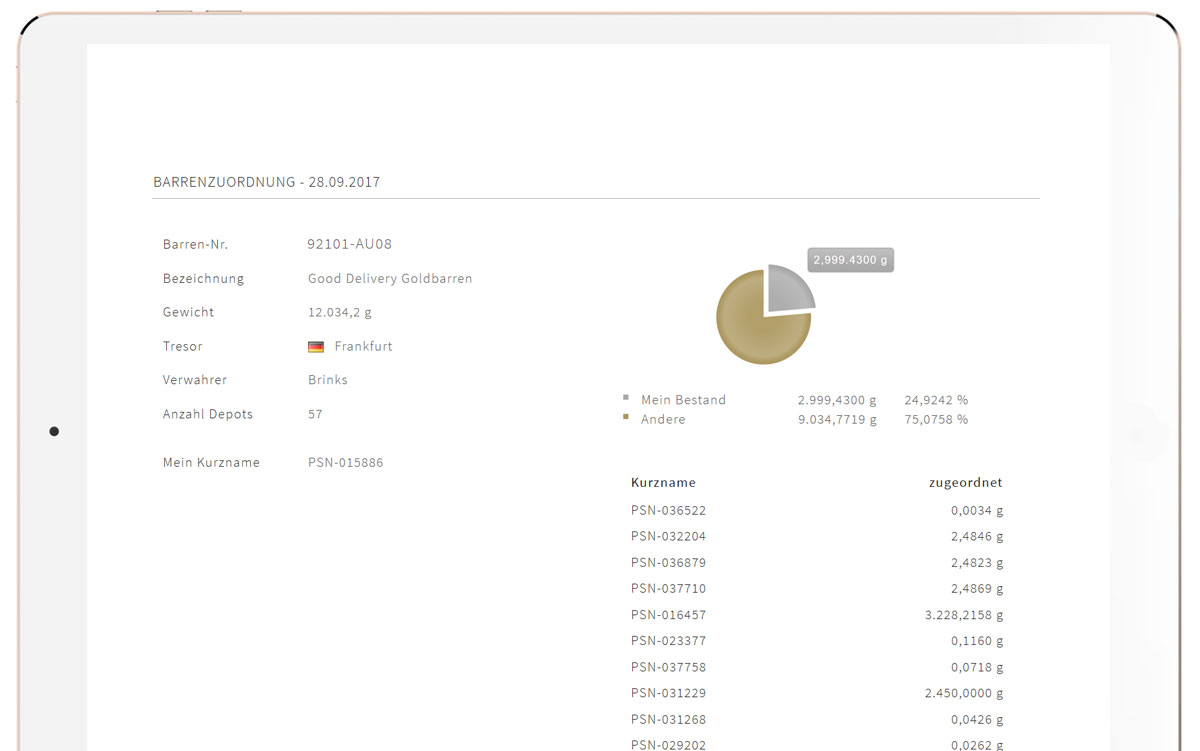The image size is (1200, 751).
Task: Click the value 2,4869 g
Action: coord(977,588)
